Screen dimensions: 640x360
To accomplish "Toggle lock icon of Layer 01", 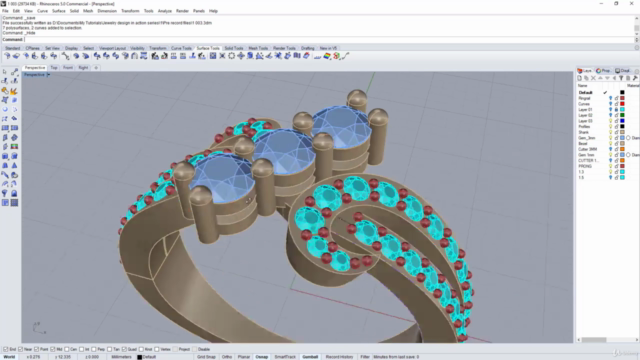I will 616,110.
